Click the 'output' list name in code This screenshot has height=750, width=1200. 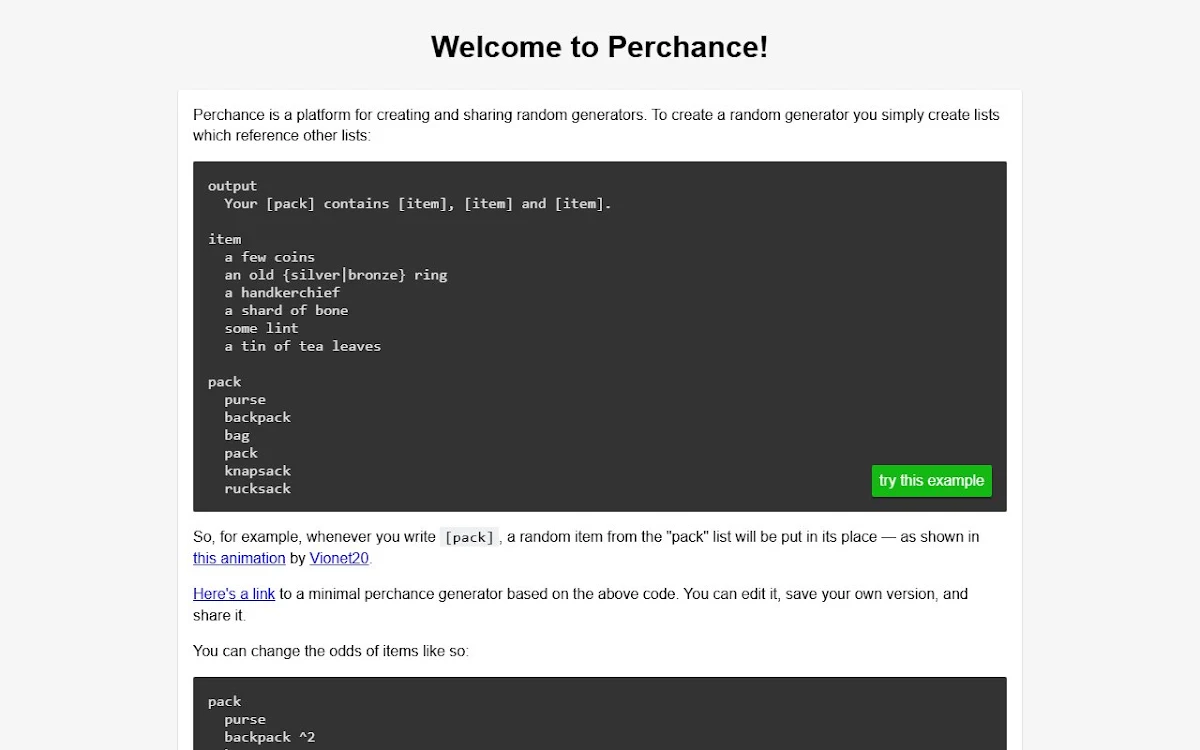[x=232, y=186]
